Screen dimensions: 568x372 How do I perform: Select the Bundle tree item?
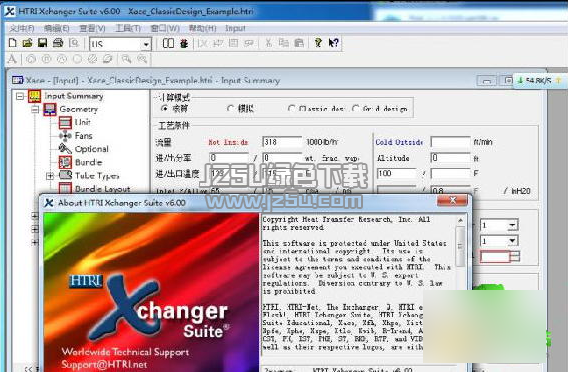coord(88,162)
